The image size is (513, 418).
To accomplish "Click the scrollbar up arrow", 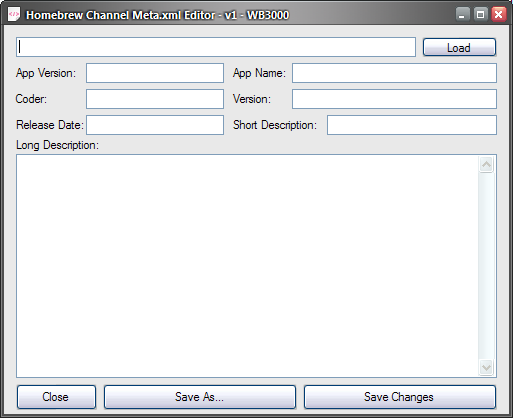I will 486,164.
